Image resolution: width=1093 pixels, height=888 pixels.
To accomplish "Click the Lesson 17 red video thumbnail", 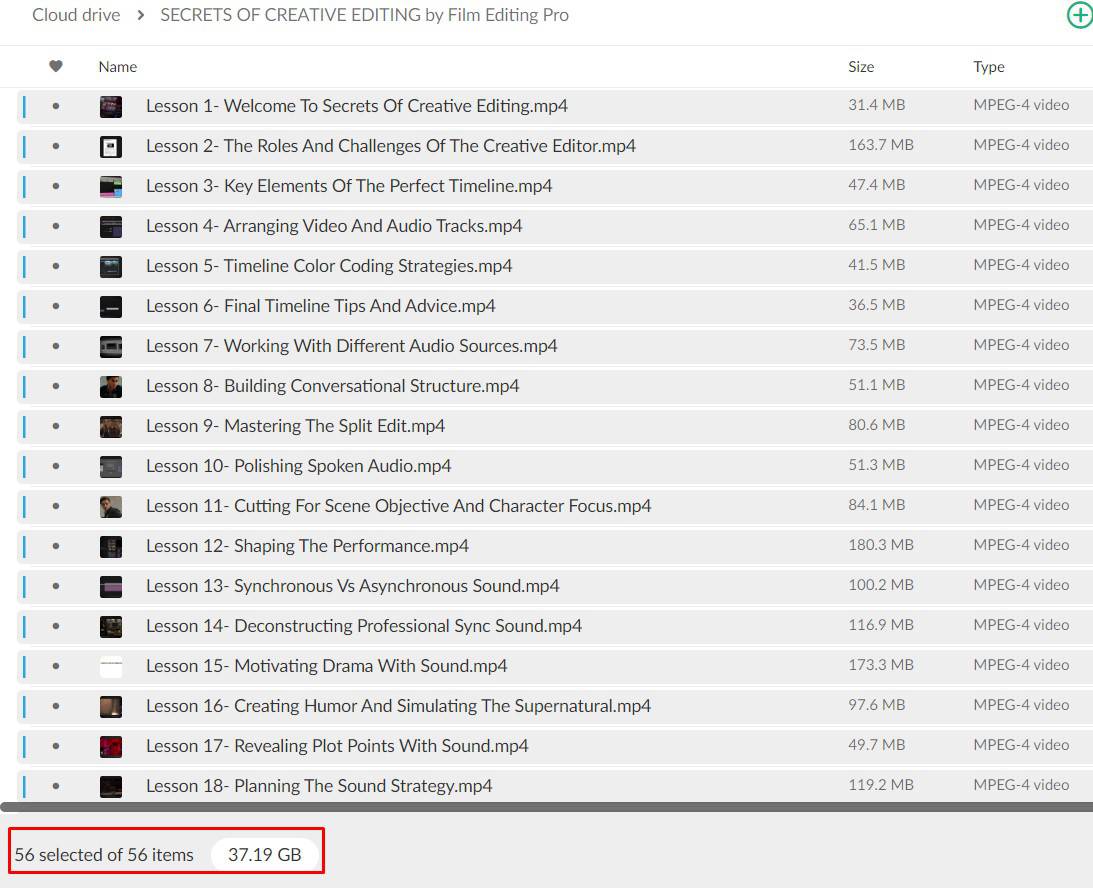I will [x=111, y=747].
